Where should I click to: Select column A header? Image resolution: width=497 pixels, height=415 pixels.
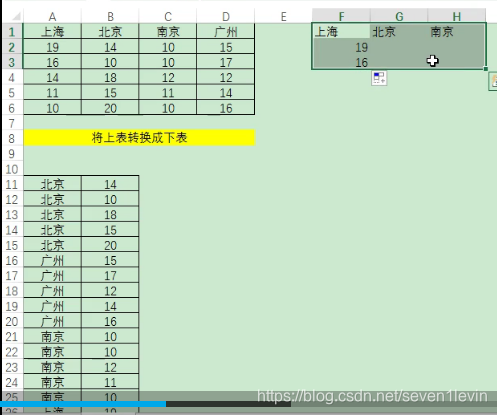[x=52, y=16]
